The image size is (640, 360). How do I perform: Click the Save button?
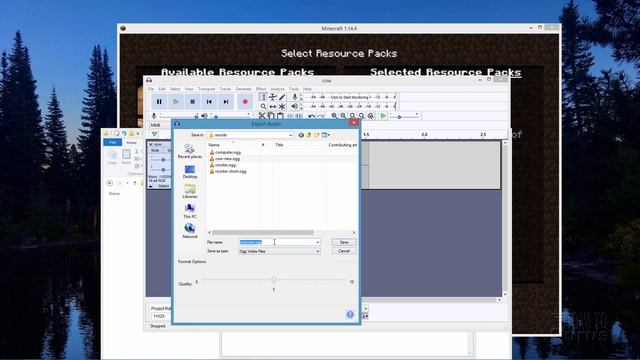344,242
